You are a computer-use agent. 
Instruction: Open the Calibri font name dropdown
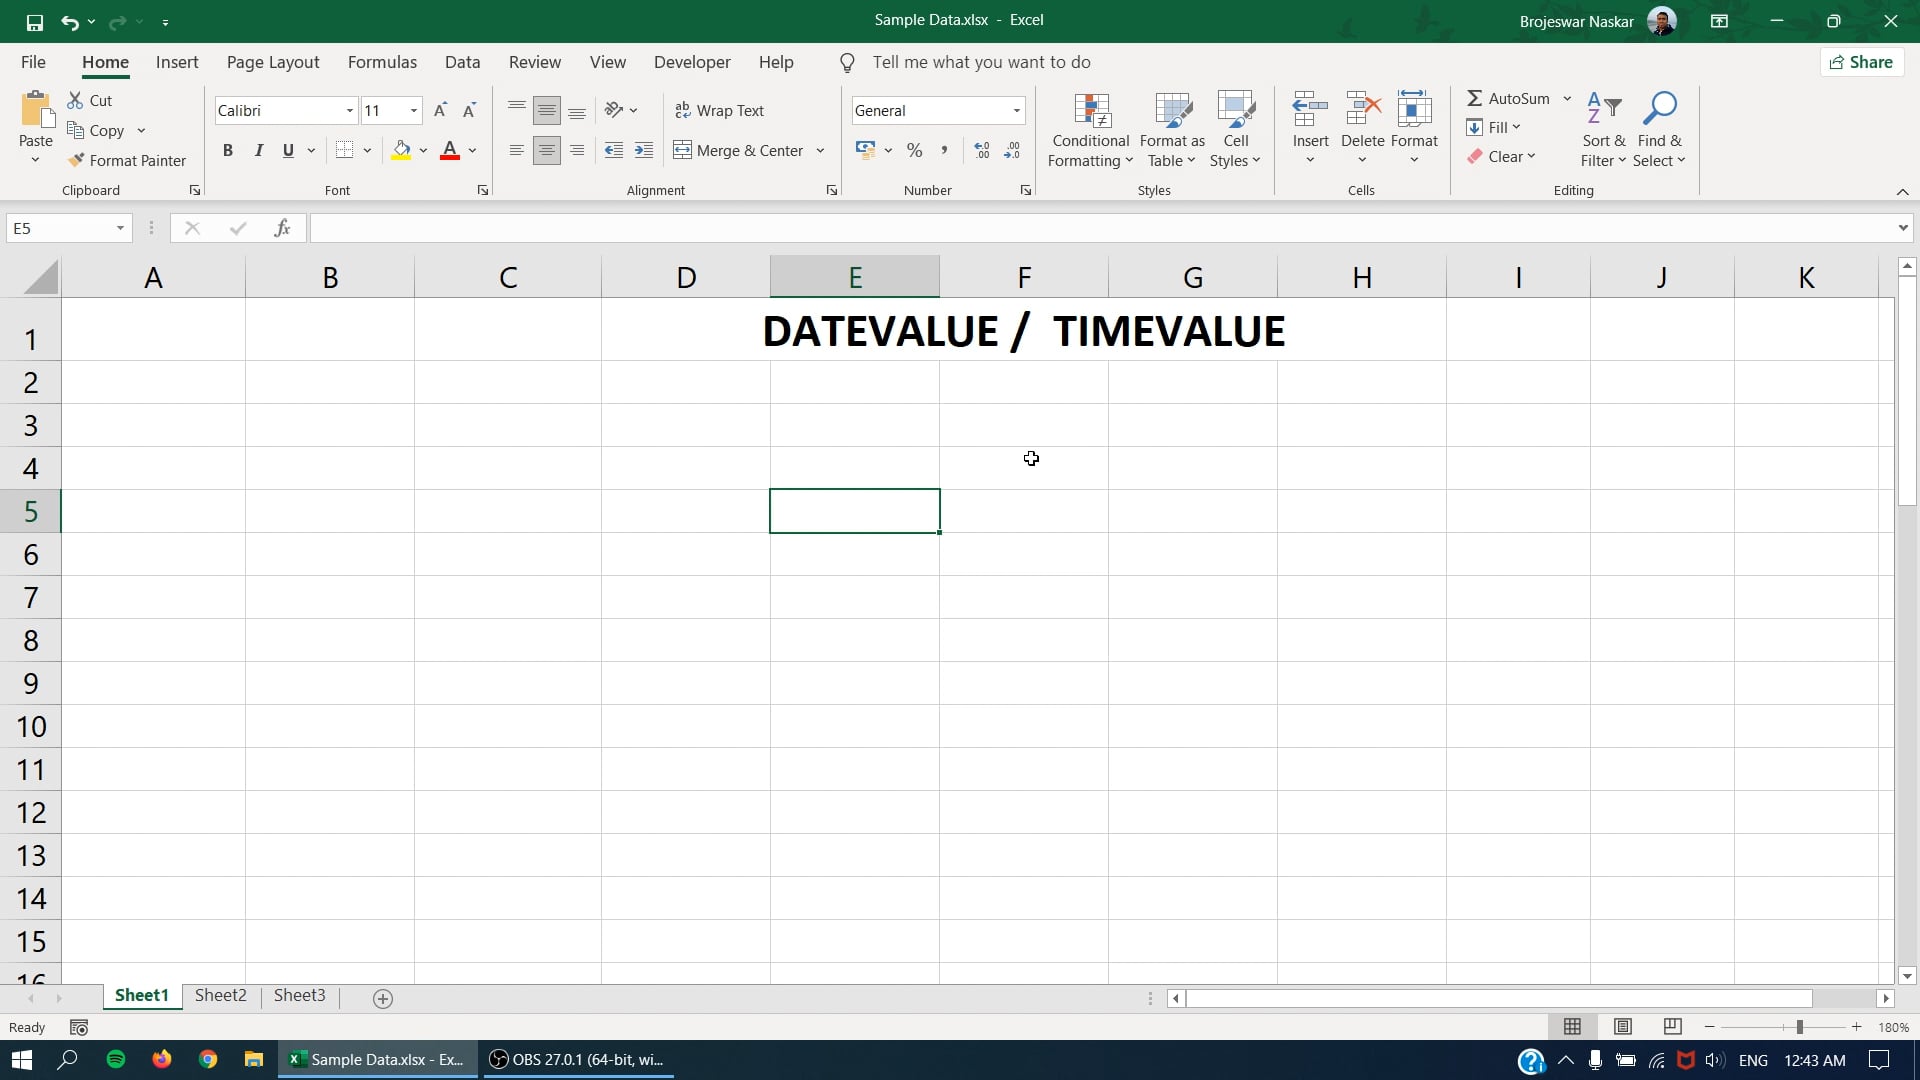(x=349, y=110)
